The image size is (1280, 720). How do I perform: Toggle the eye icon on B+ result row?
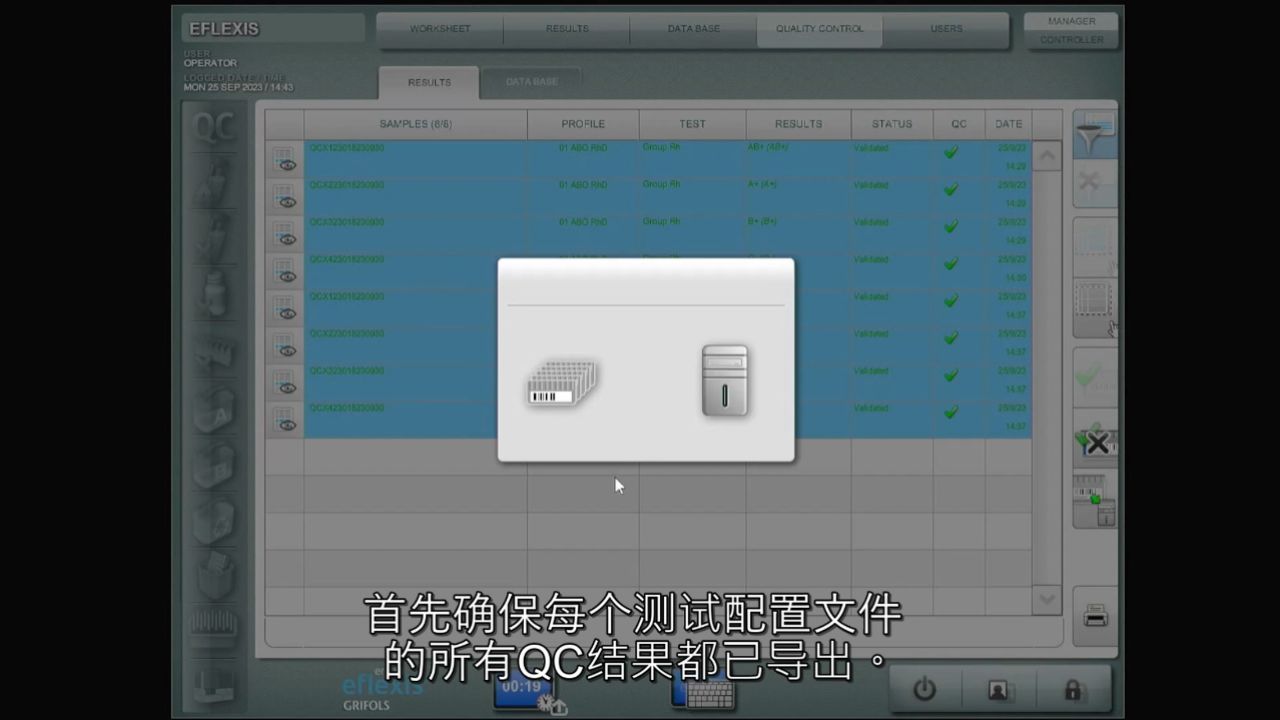(285, 233)
